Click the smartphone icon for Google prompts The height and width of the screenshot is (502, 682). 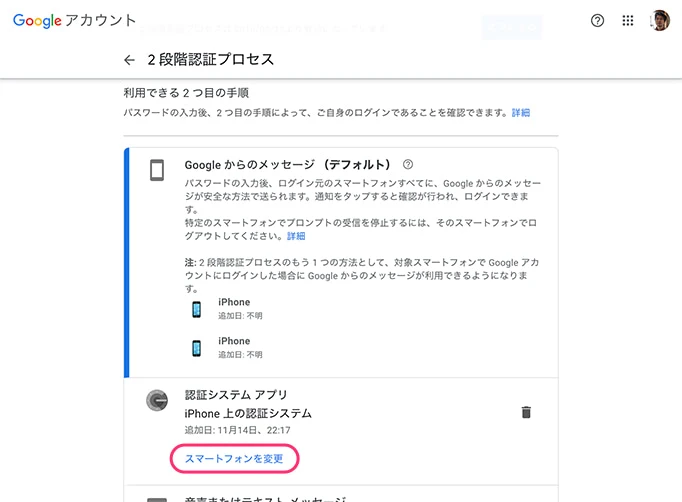click(156, 169)
